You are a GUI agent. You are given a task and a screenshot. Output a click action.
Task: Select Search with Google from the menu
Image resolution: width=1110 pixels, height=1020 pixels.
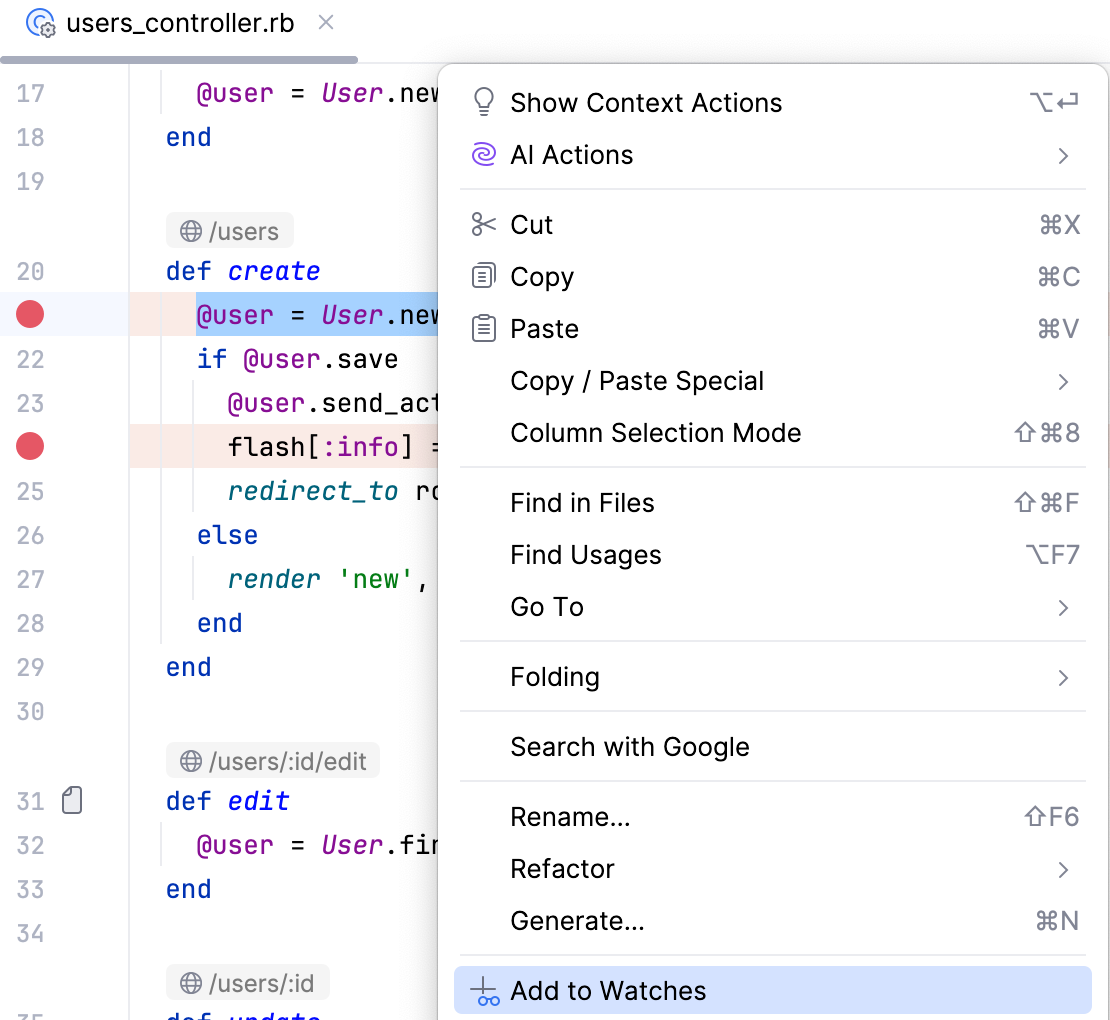(x=630, y=746)
